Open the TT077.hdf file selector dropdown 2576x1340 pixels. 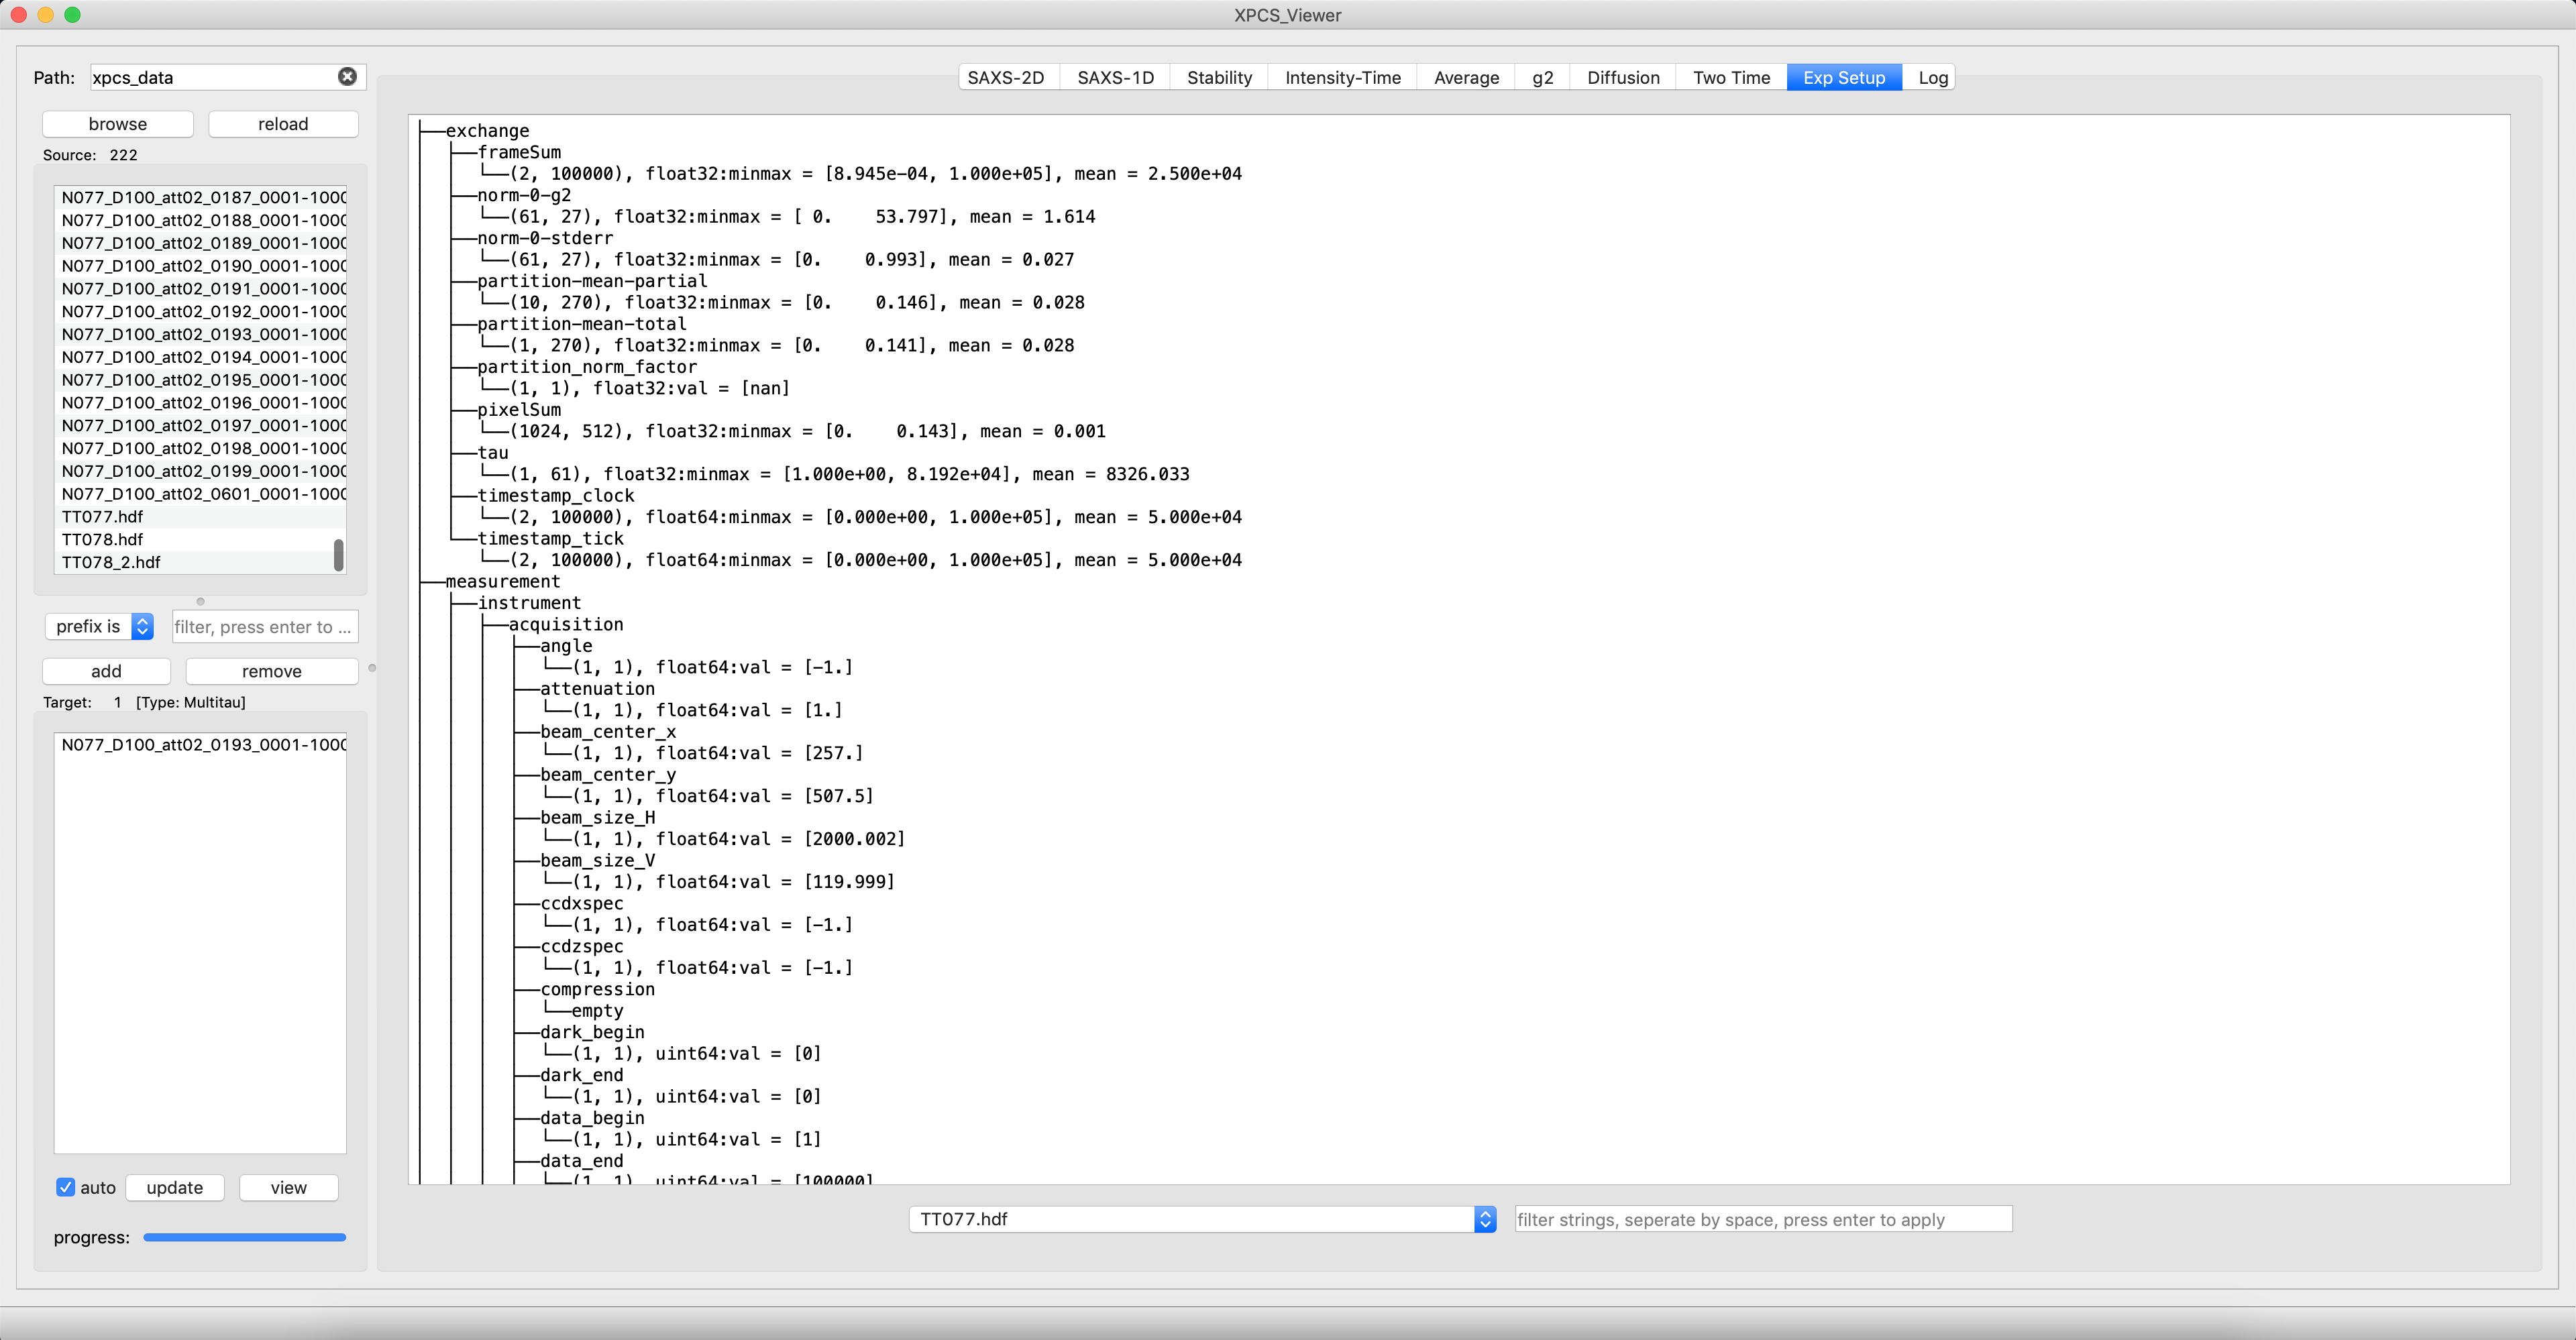(1202, 1219)
